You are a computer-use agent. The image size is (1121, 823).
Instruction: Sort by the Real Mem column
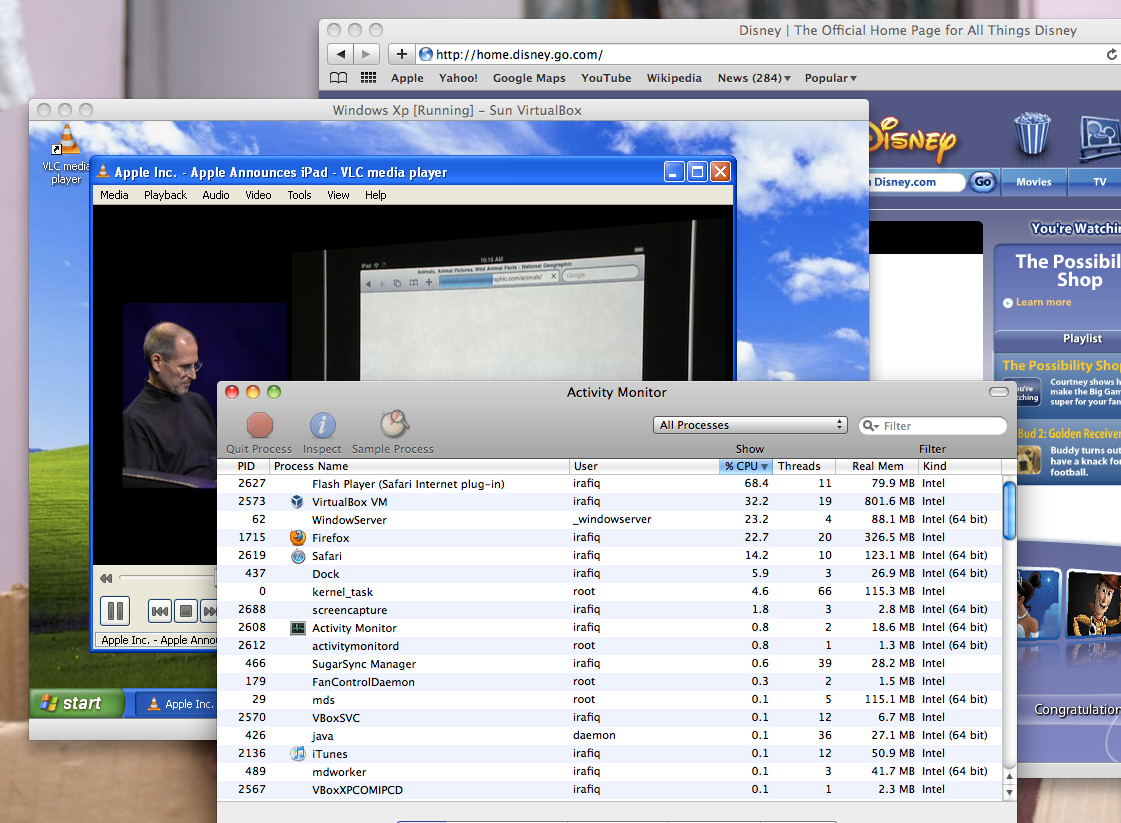point(876,466)
